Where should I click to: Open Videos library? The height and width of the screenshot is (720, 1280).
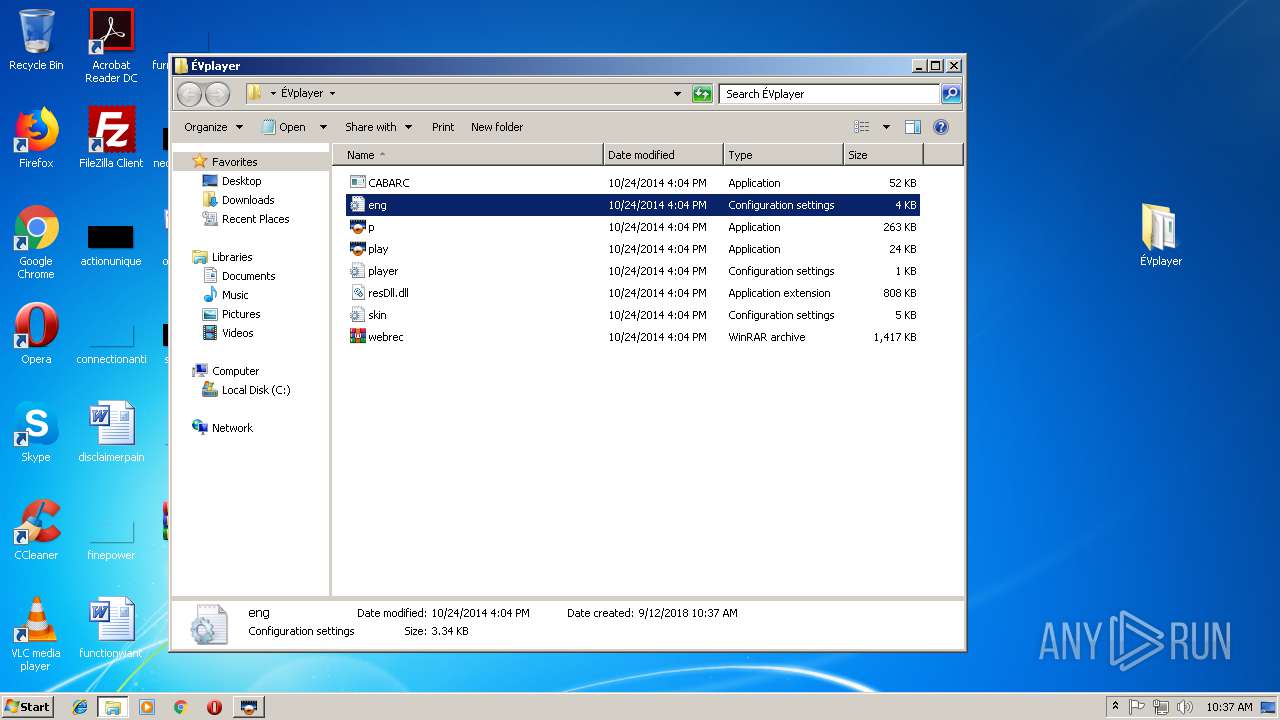point(228,333)
